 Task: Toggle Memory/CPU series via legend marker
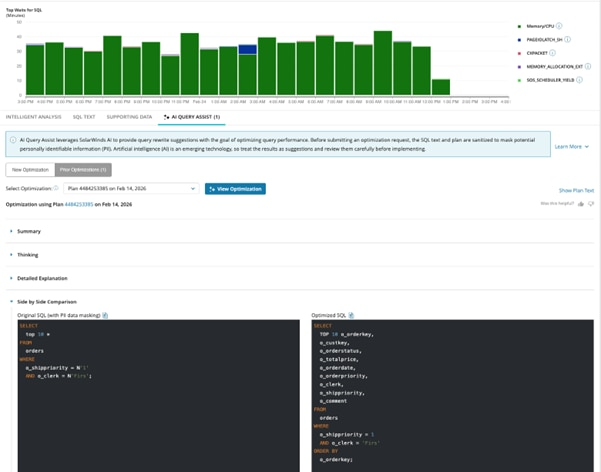point(520,26)
